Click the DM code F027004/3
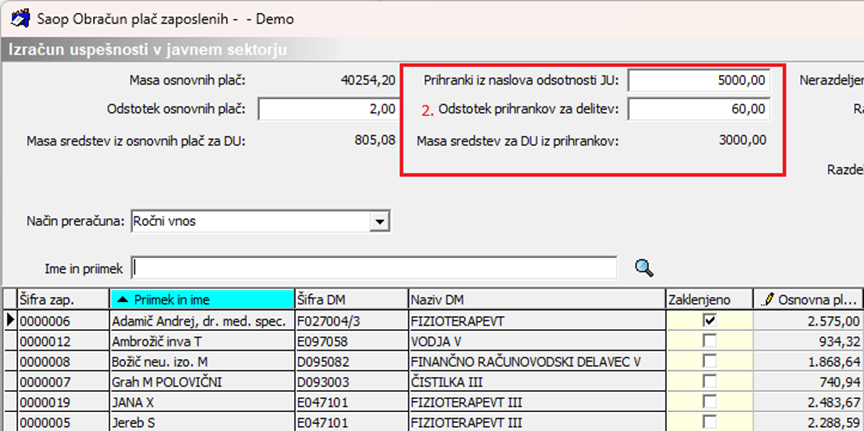Viewport: 864px width, 431px height. click(x=331, y=321)
